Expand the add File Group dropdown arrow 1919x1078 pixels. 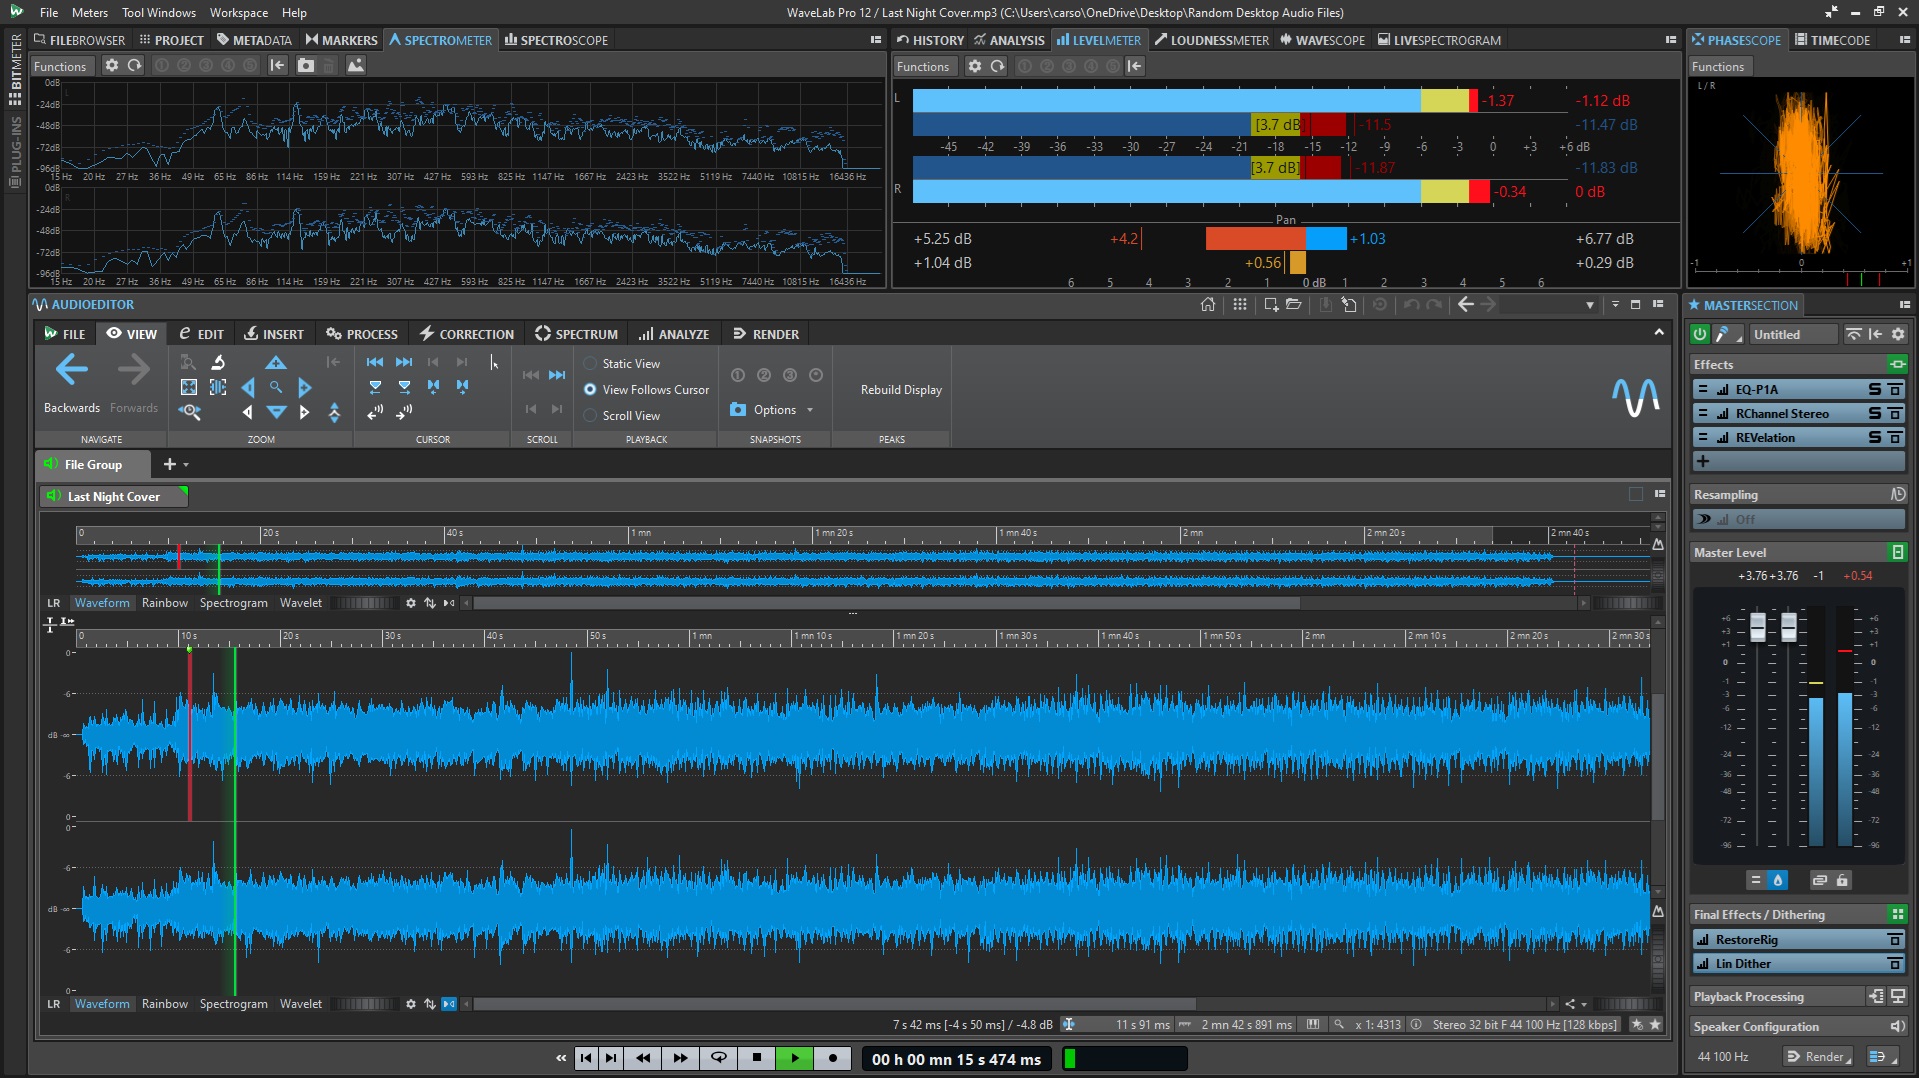[186, 465]
